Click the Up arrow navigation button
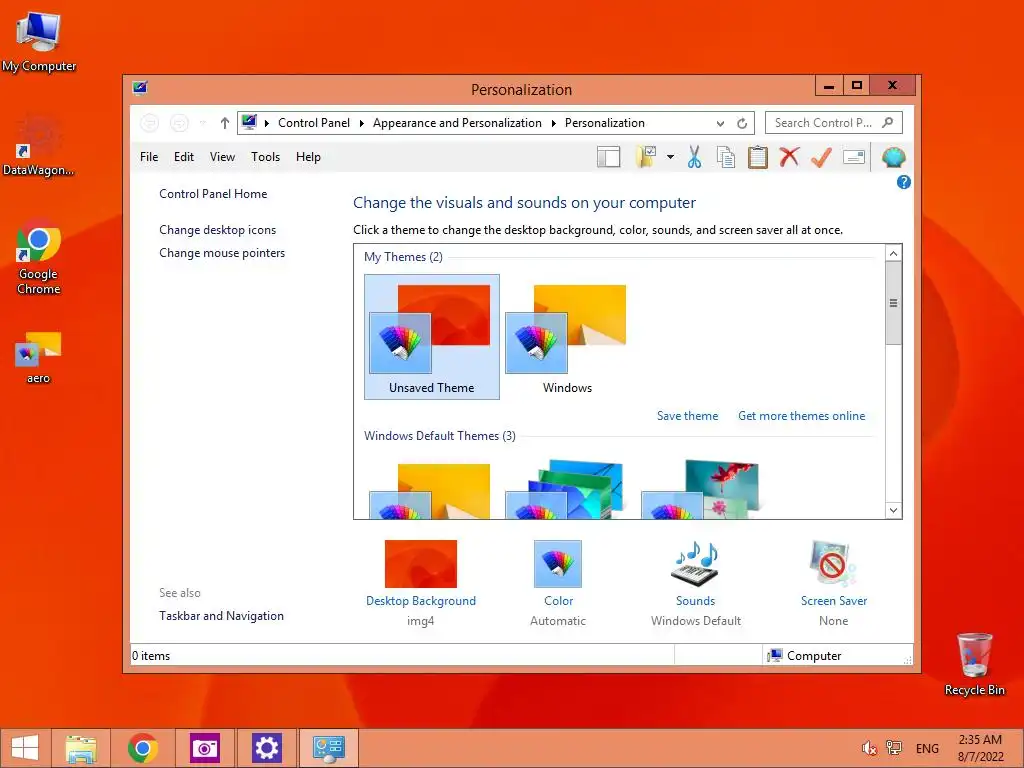The height and width of the screenshot is (768, 1024). click(x=225, y=123)
